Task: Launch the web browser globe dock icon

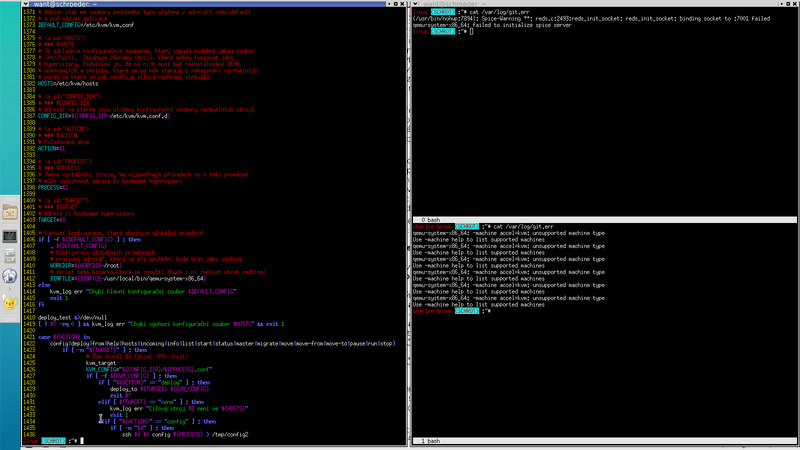Action: [x=10, y=276]
